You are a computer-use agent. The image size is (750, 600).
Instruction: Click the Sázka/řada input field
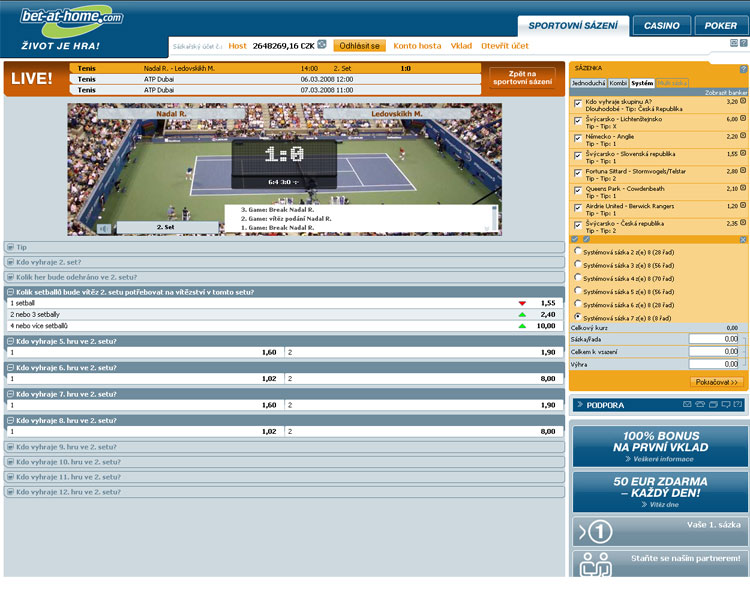(714, 339)
